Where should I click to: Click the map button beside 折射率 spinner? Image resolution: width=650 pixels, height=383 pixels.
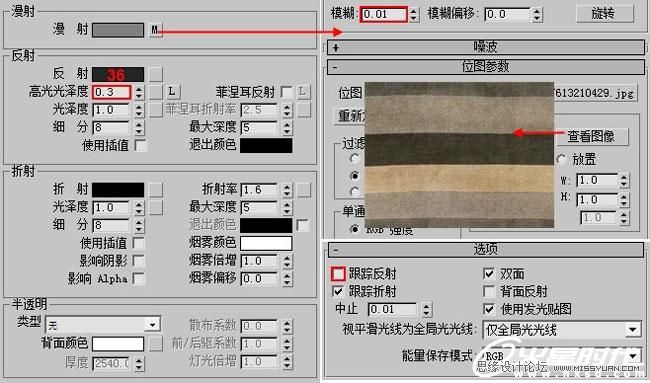[303, 190]
